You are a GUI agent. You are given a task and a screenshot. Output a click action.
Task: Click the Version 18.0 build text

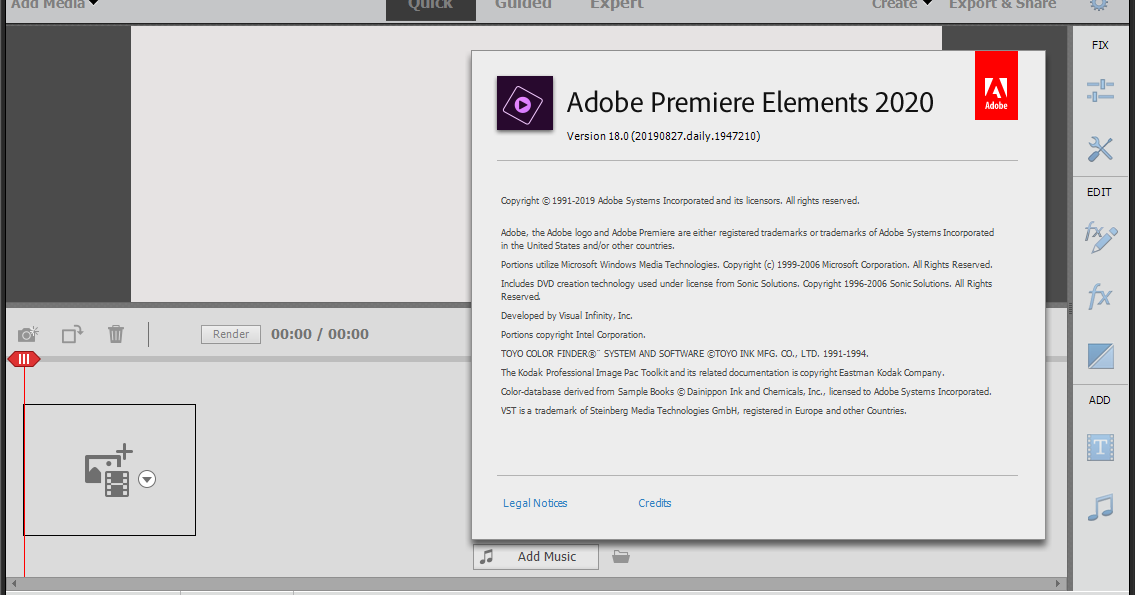663,136
